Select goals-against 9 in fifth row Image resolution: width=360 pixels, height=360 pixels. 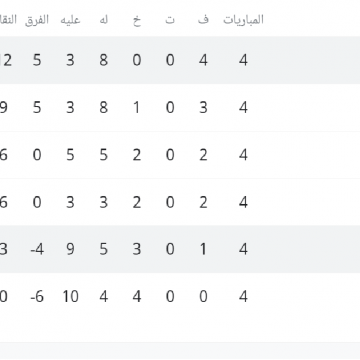tap(70, 249)
